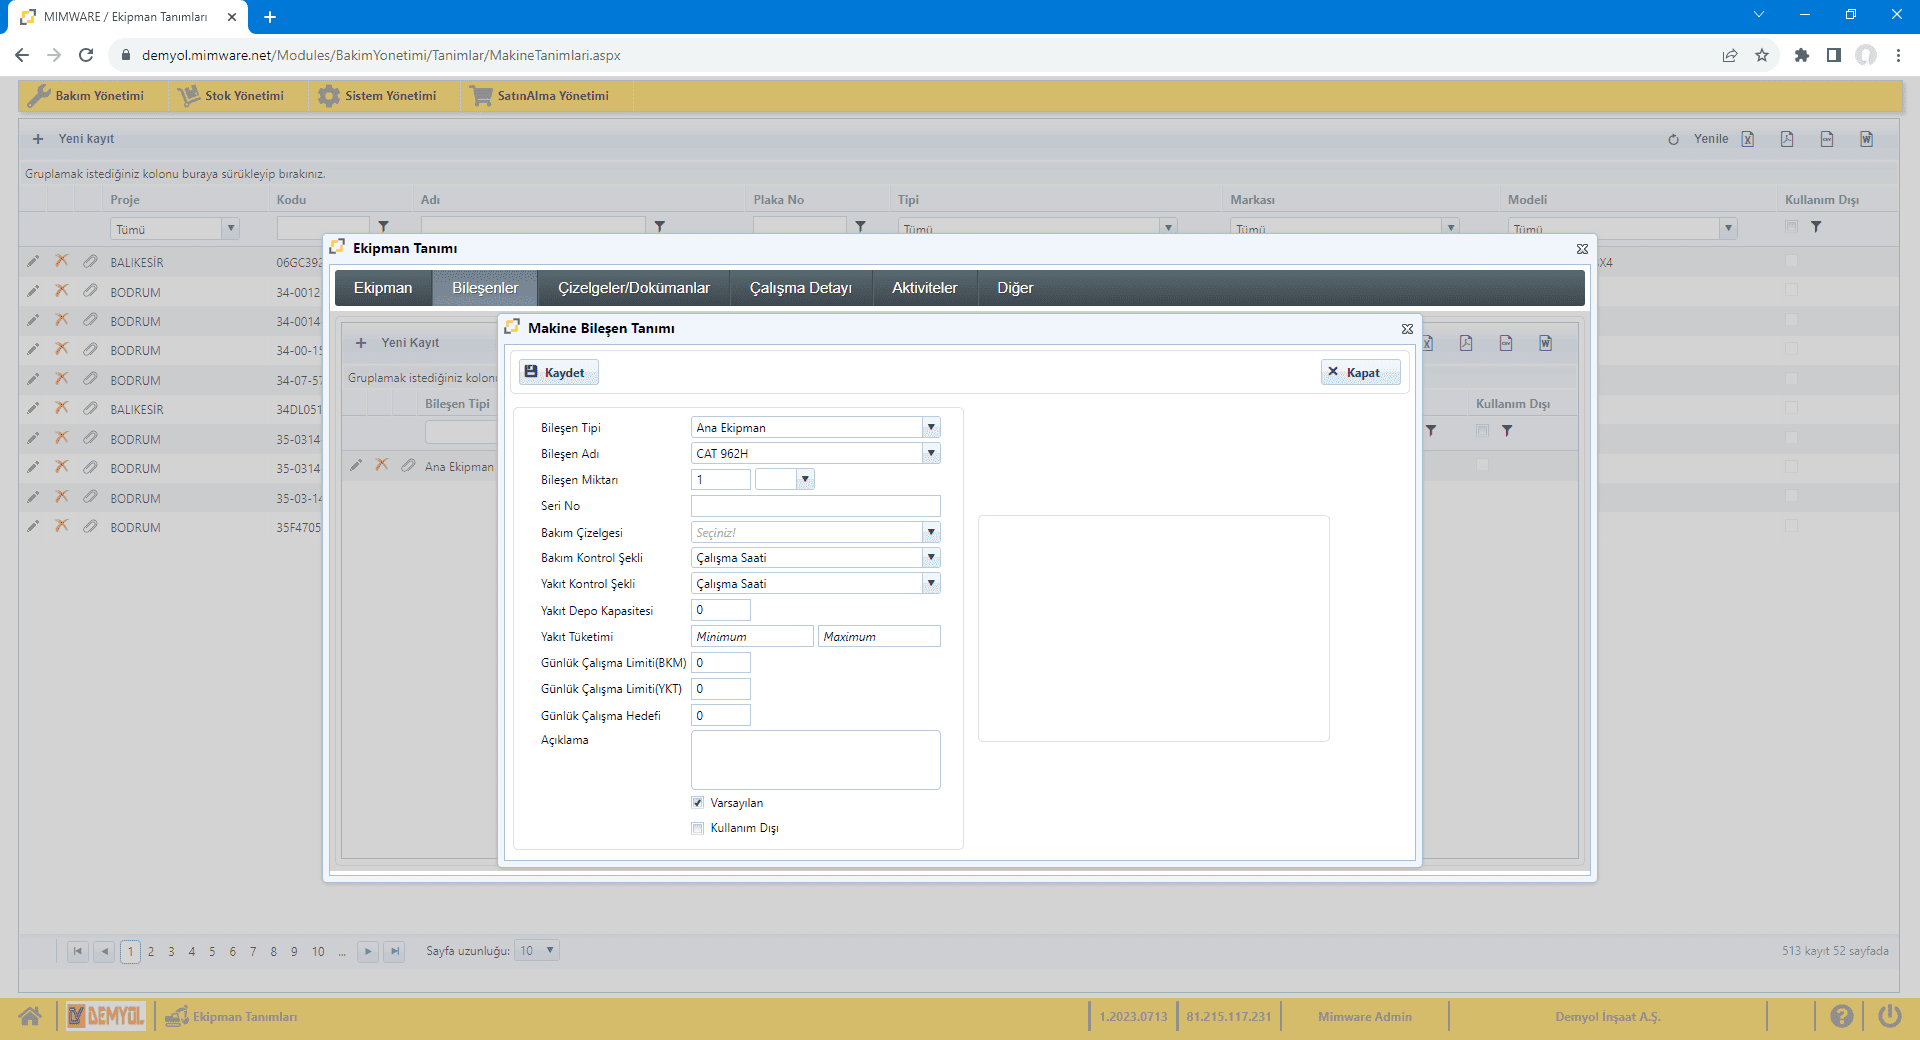This screenshot has height=1040, width=1920.
Task: Close the Ekipman Tanımı dialog window
Action: point(1582,249)
